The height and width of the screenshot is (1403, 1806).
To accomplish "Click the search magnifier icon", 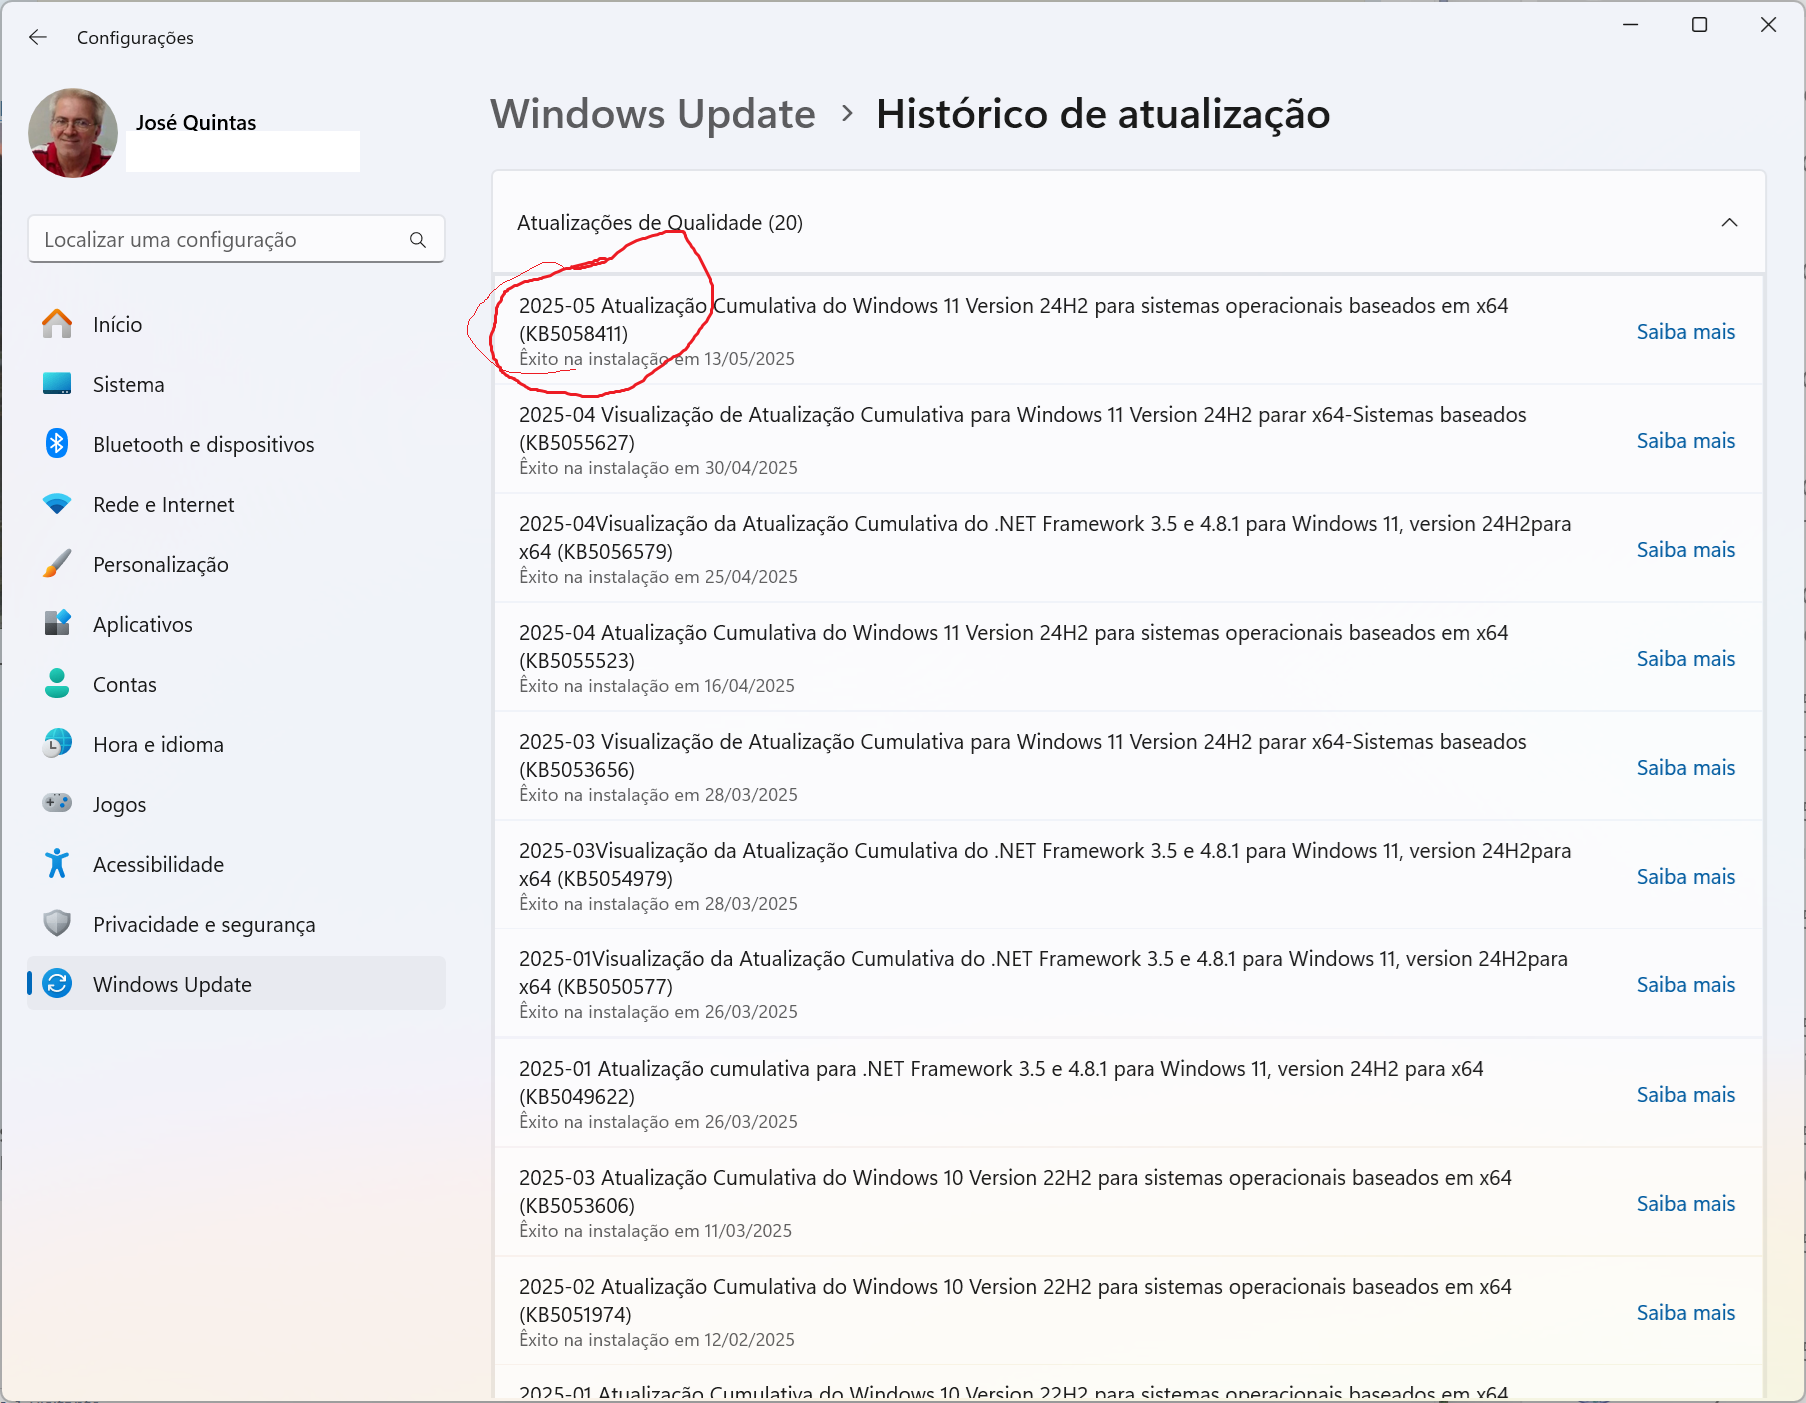I will [418, 240].
